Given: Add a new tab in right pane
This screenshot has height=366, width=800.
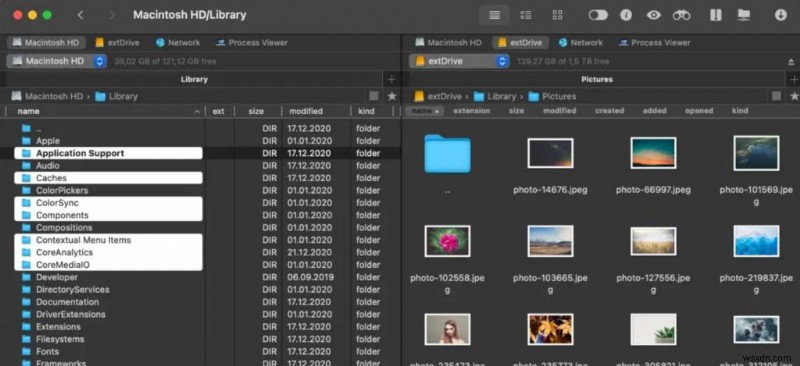Looking at the screenshot, I should click(x=793, y=79).
